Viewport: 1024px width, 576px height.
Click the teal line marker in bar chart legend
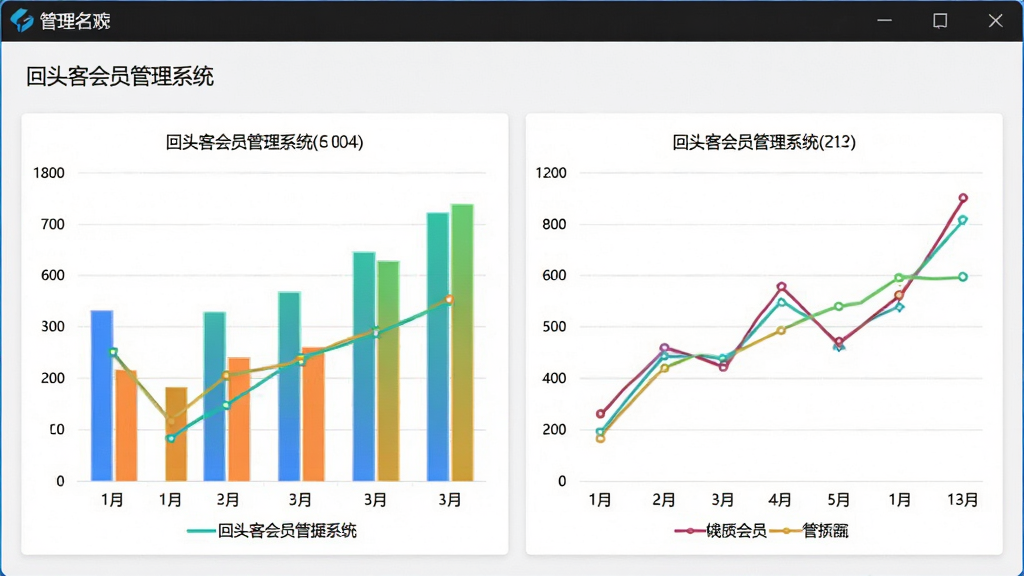click(x=200, y=531)
